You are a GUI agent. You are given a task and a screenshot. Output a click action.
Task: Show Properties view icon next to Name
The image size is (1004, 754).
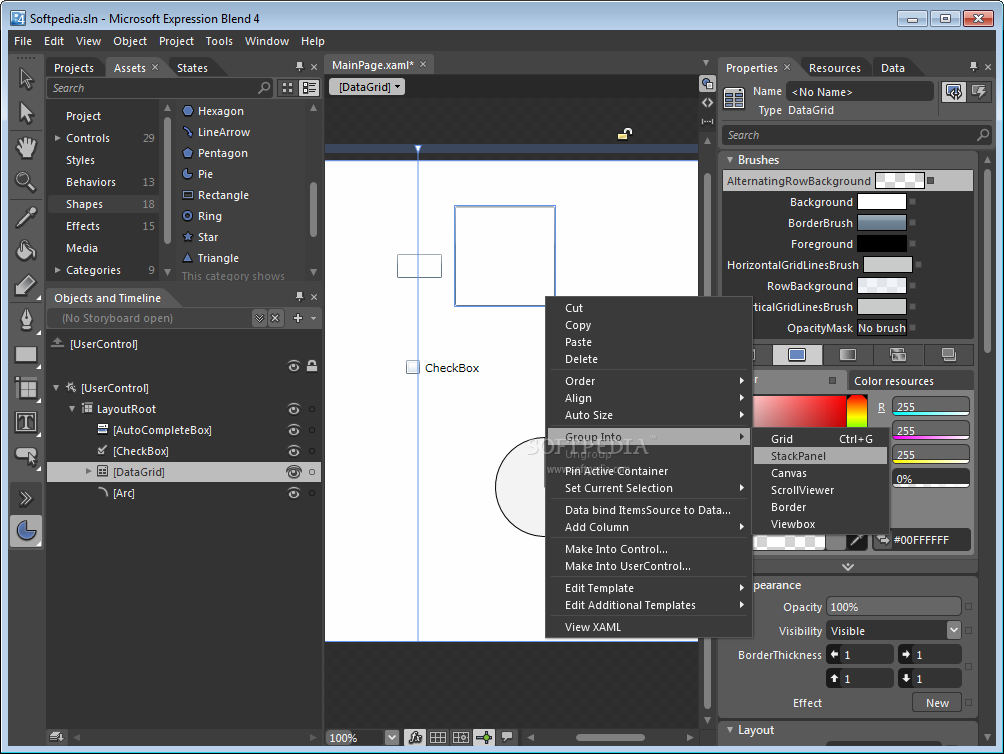point(954,92)
